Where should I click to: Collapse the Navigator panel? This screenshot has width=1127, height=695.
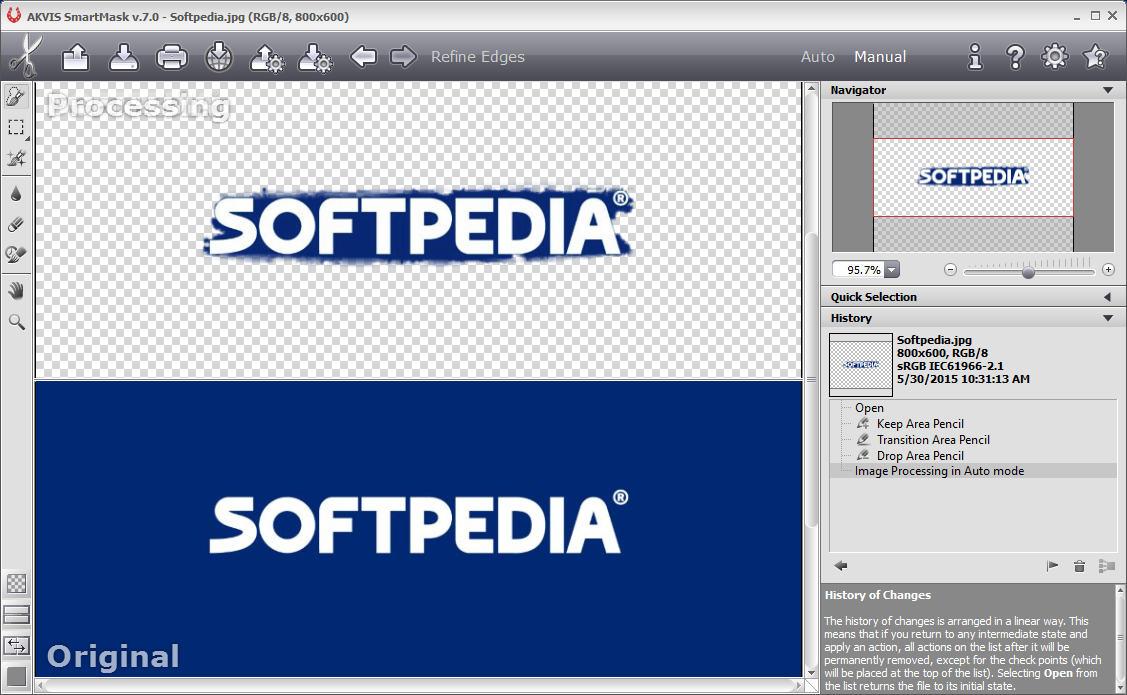[x=1108, y=90]
